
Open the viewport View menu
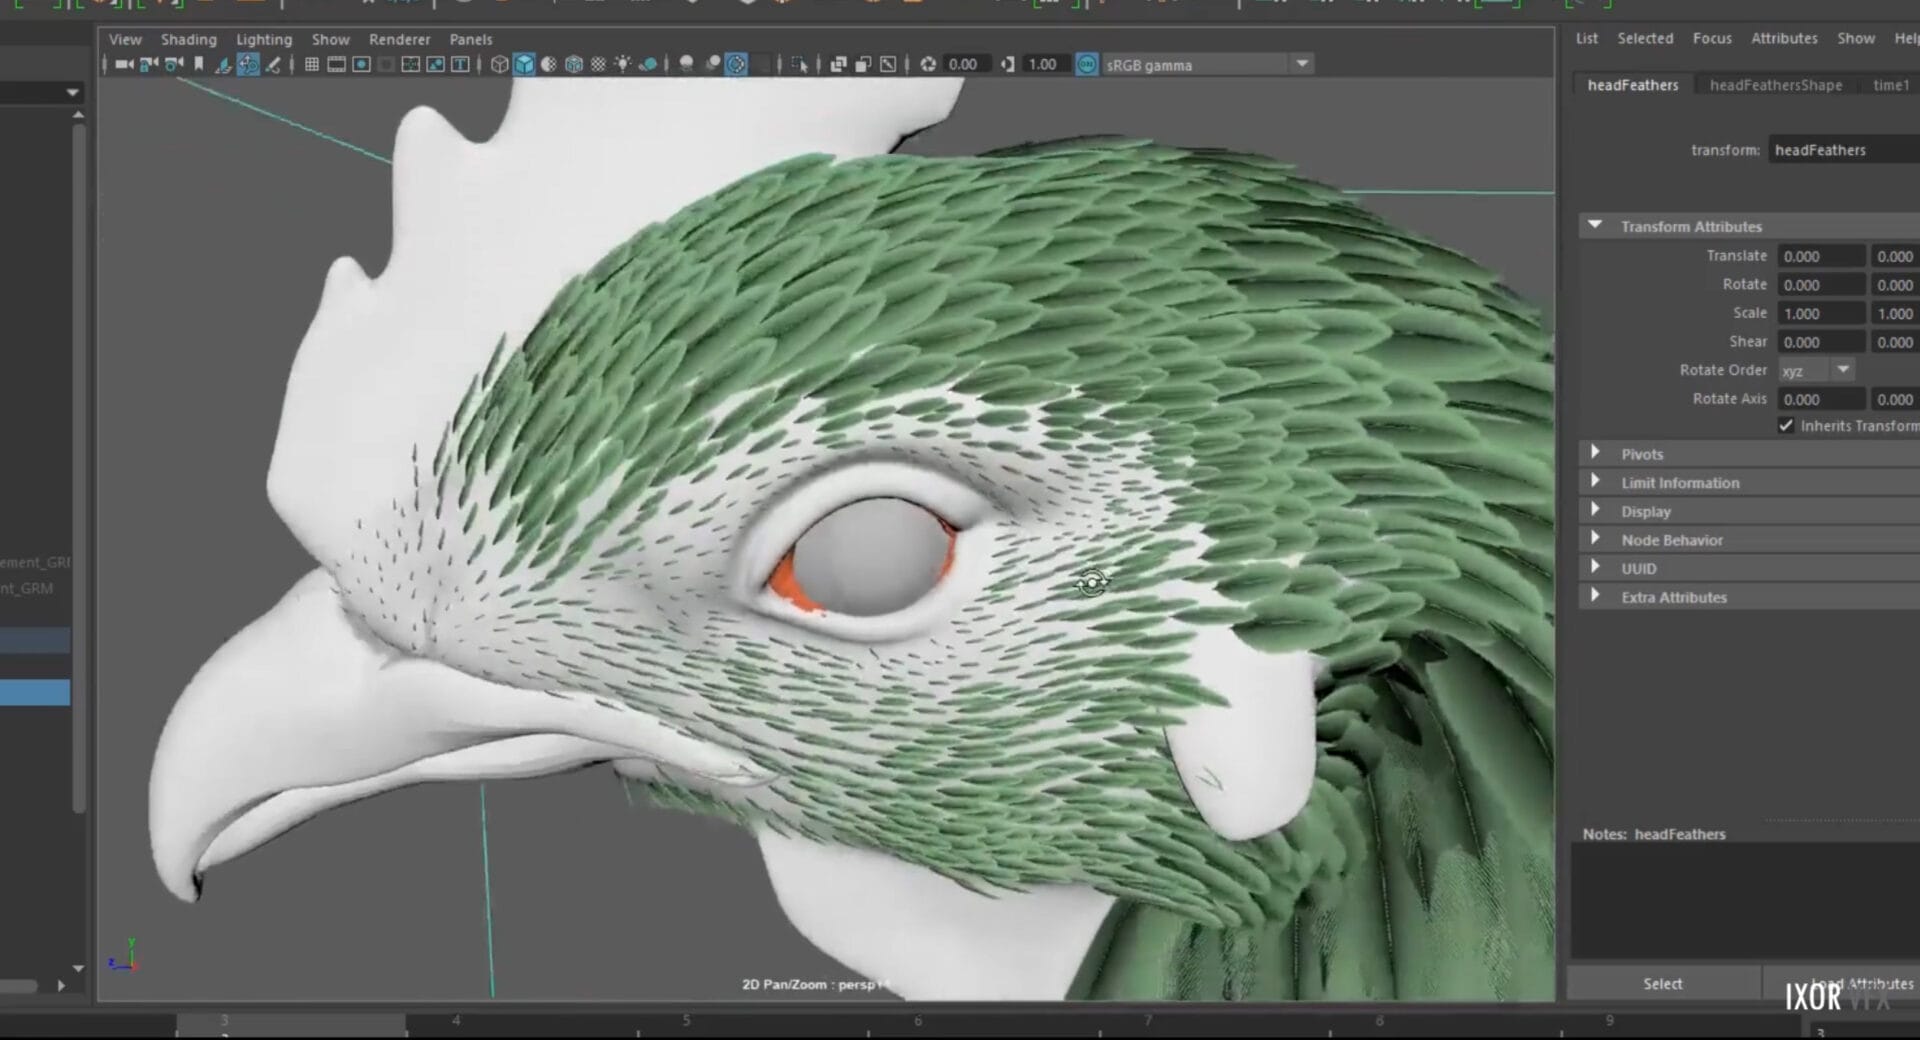click(125, 39)
